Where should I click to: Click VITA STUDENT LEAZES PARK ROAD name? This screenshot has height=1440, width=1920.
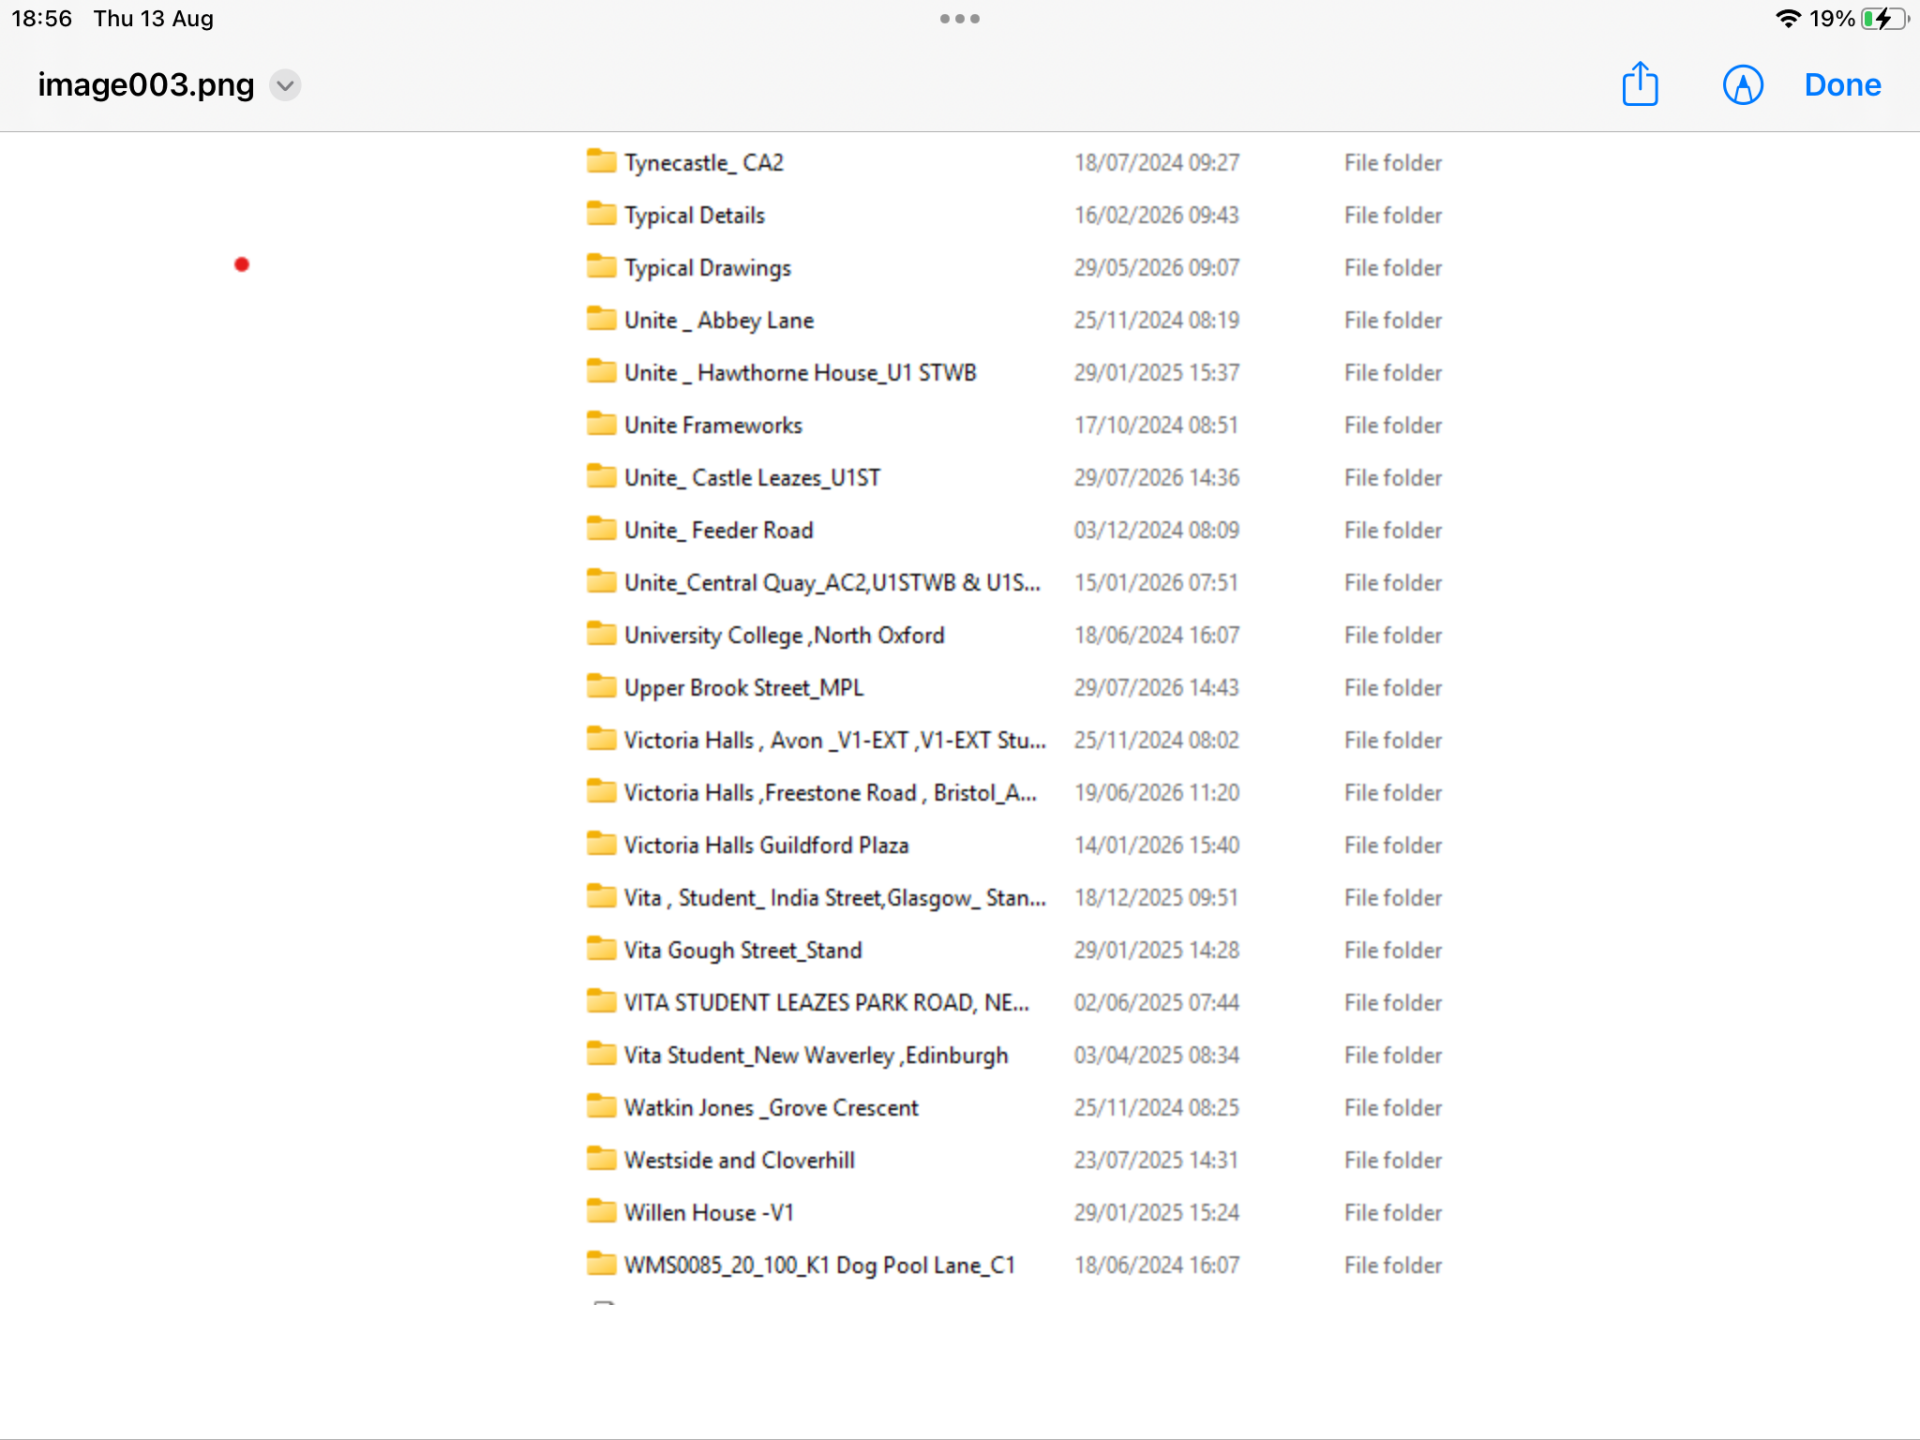826,1003
